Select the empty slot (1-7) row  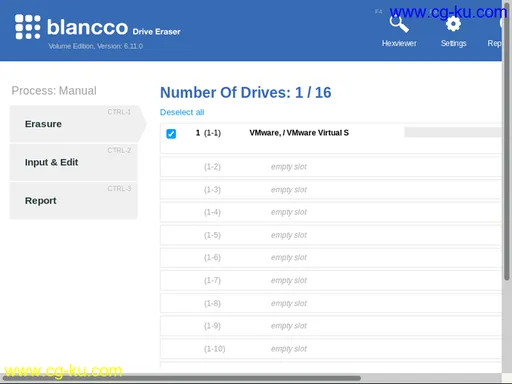pyautogui.click(x=331, y=280)
